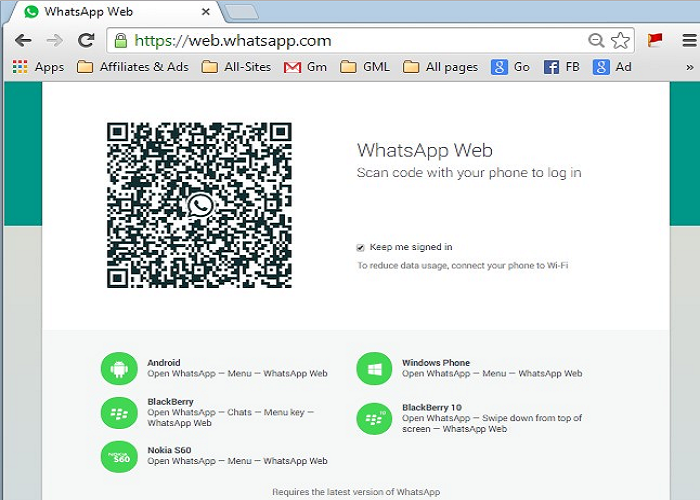Image resolution: width=700 pixels, height=500 pixels.
Task: Click the BlackBerry logo icon
Action: [119, 413]
